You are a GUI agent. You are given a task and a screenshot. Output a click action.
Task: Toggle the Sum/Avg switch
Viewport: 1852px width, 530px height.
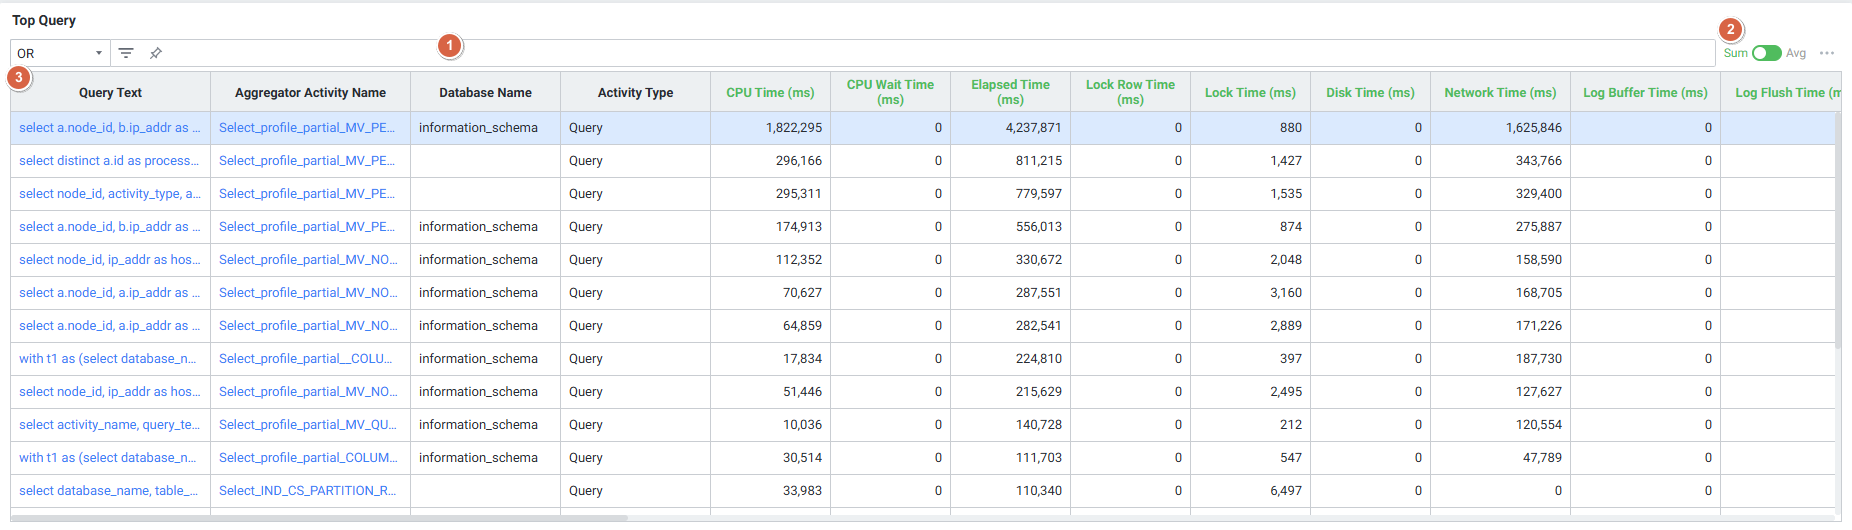coord(1766,53)
